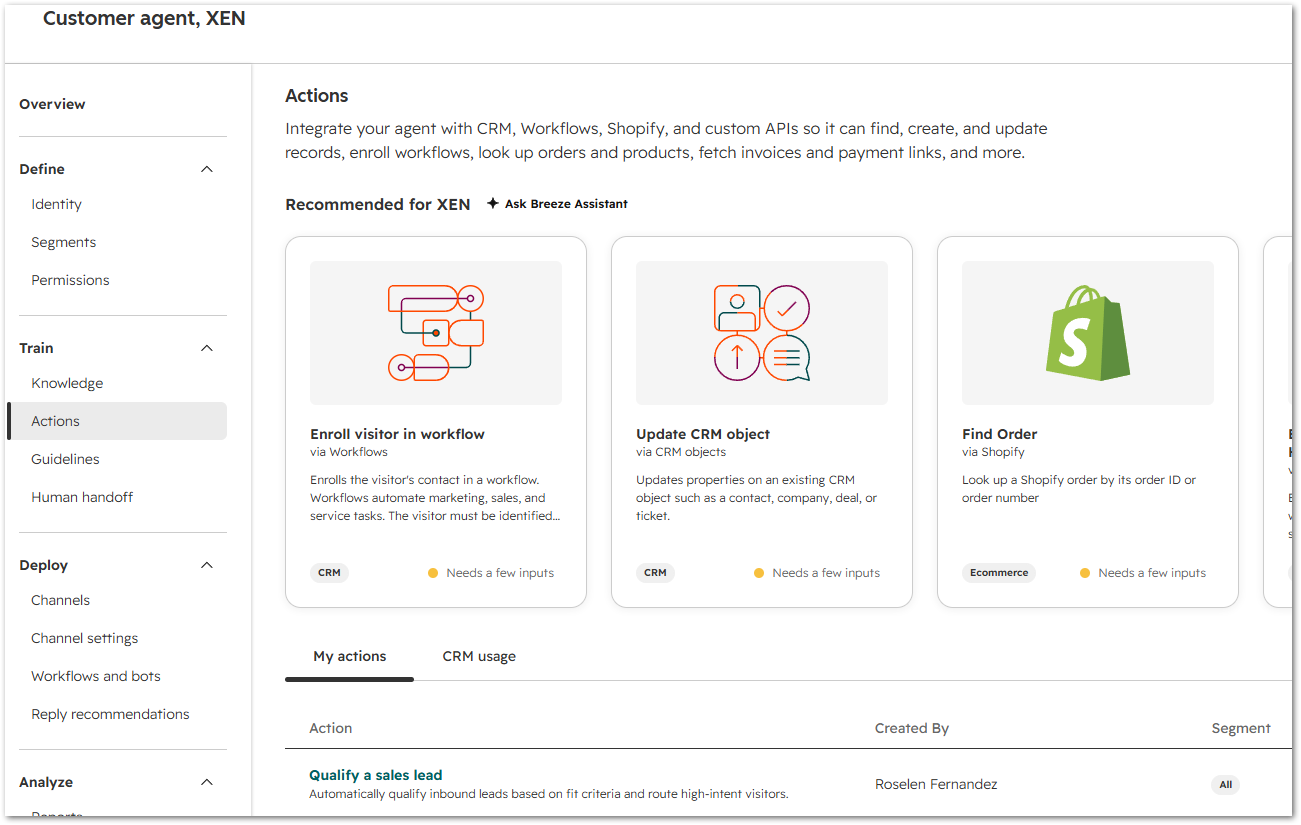Click 'Needs a few inputs' on Enroll visitor
Screen dimensions: 1301x825
[500, 573]
